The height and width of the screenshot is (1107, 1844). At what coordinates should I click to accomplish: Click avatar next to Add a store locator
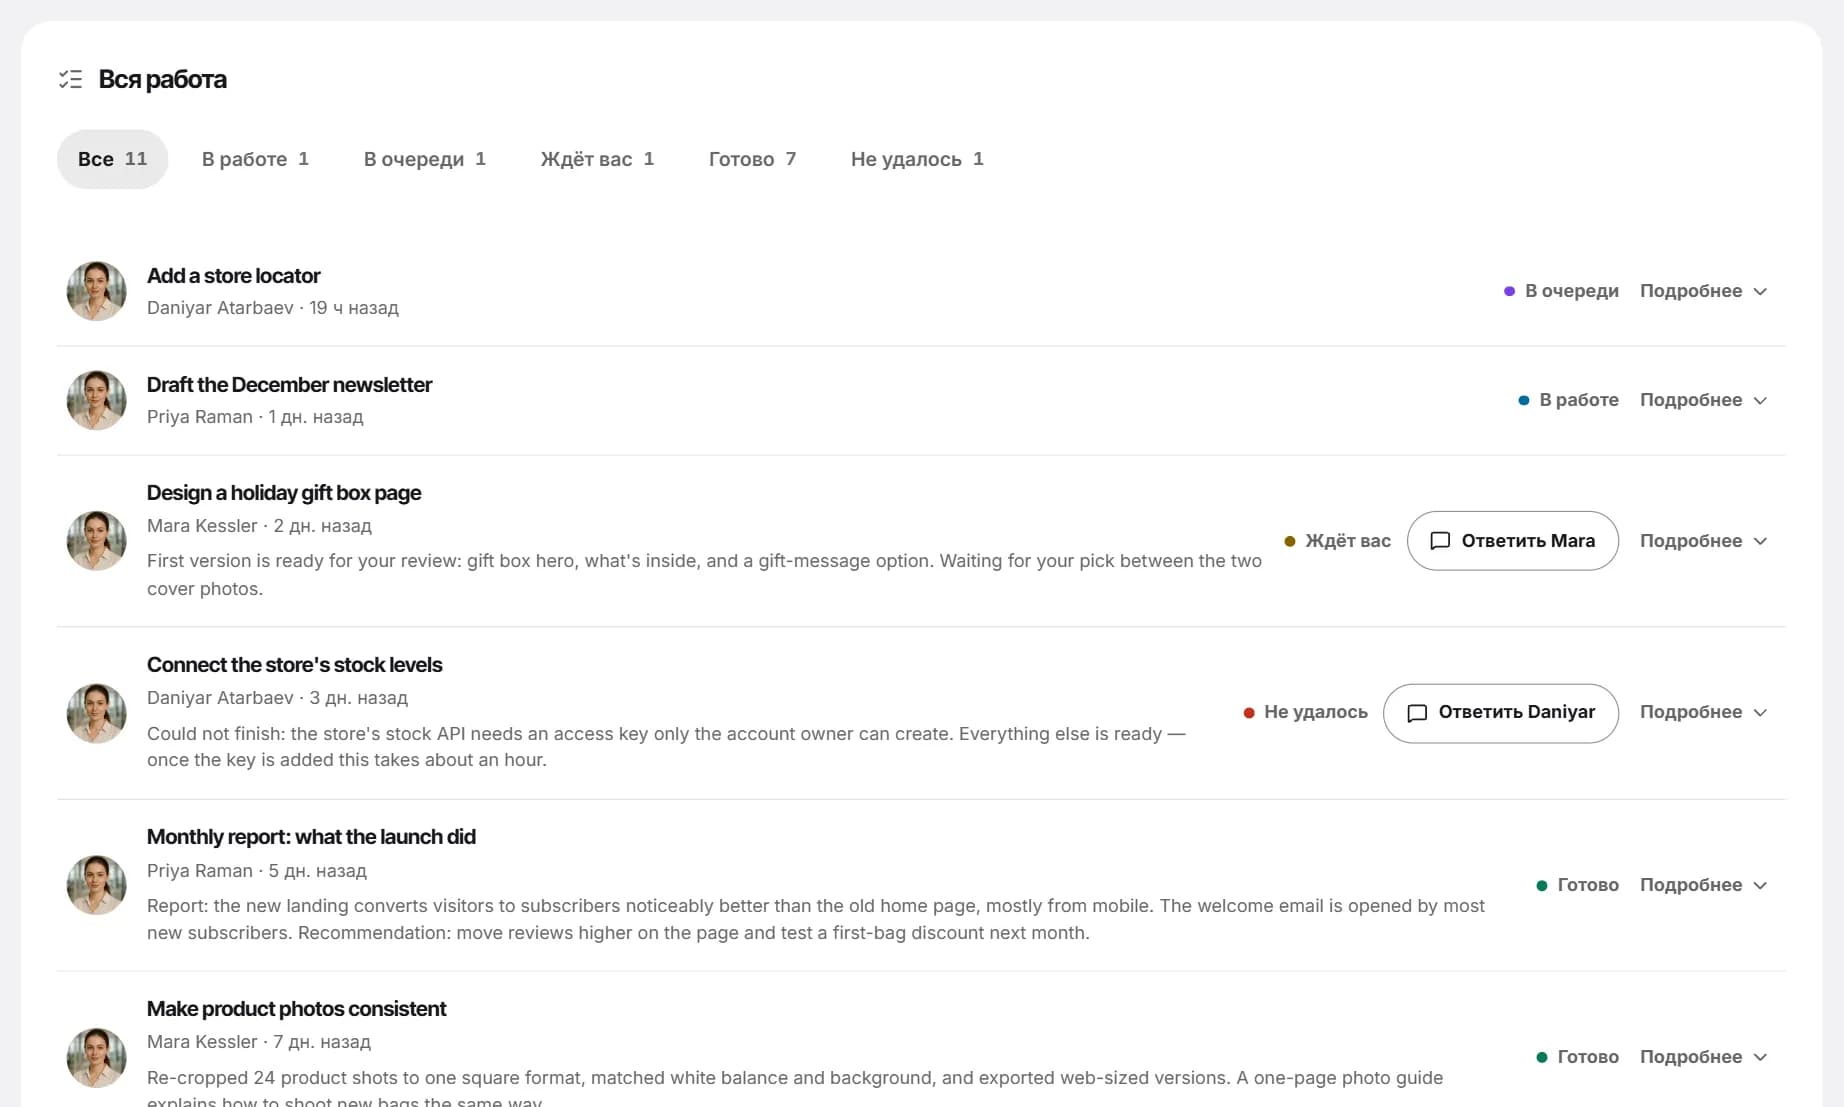pyautogui.click(x=96, y=291)
